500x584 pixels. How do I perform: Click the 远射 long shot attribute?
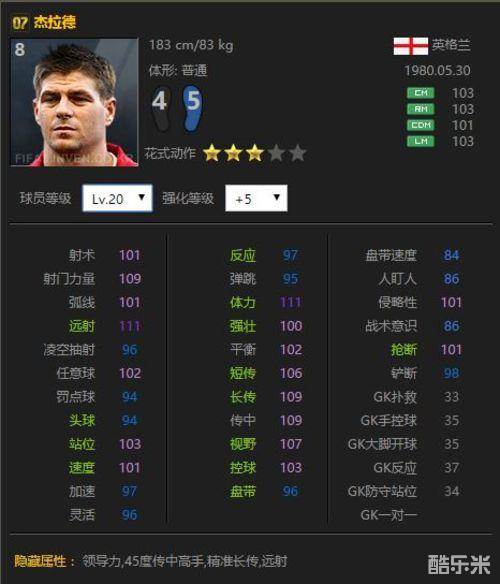[x=82, y=326]
